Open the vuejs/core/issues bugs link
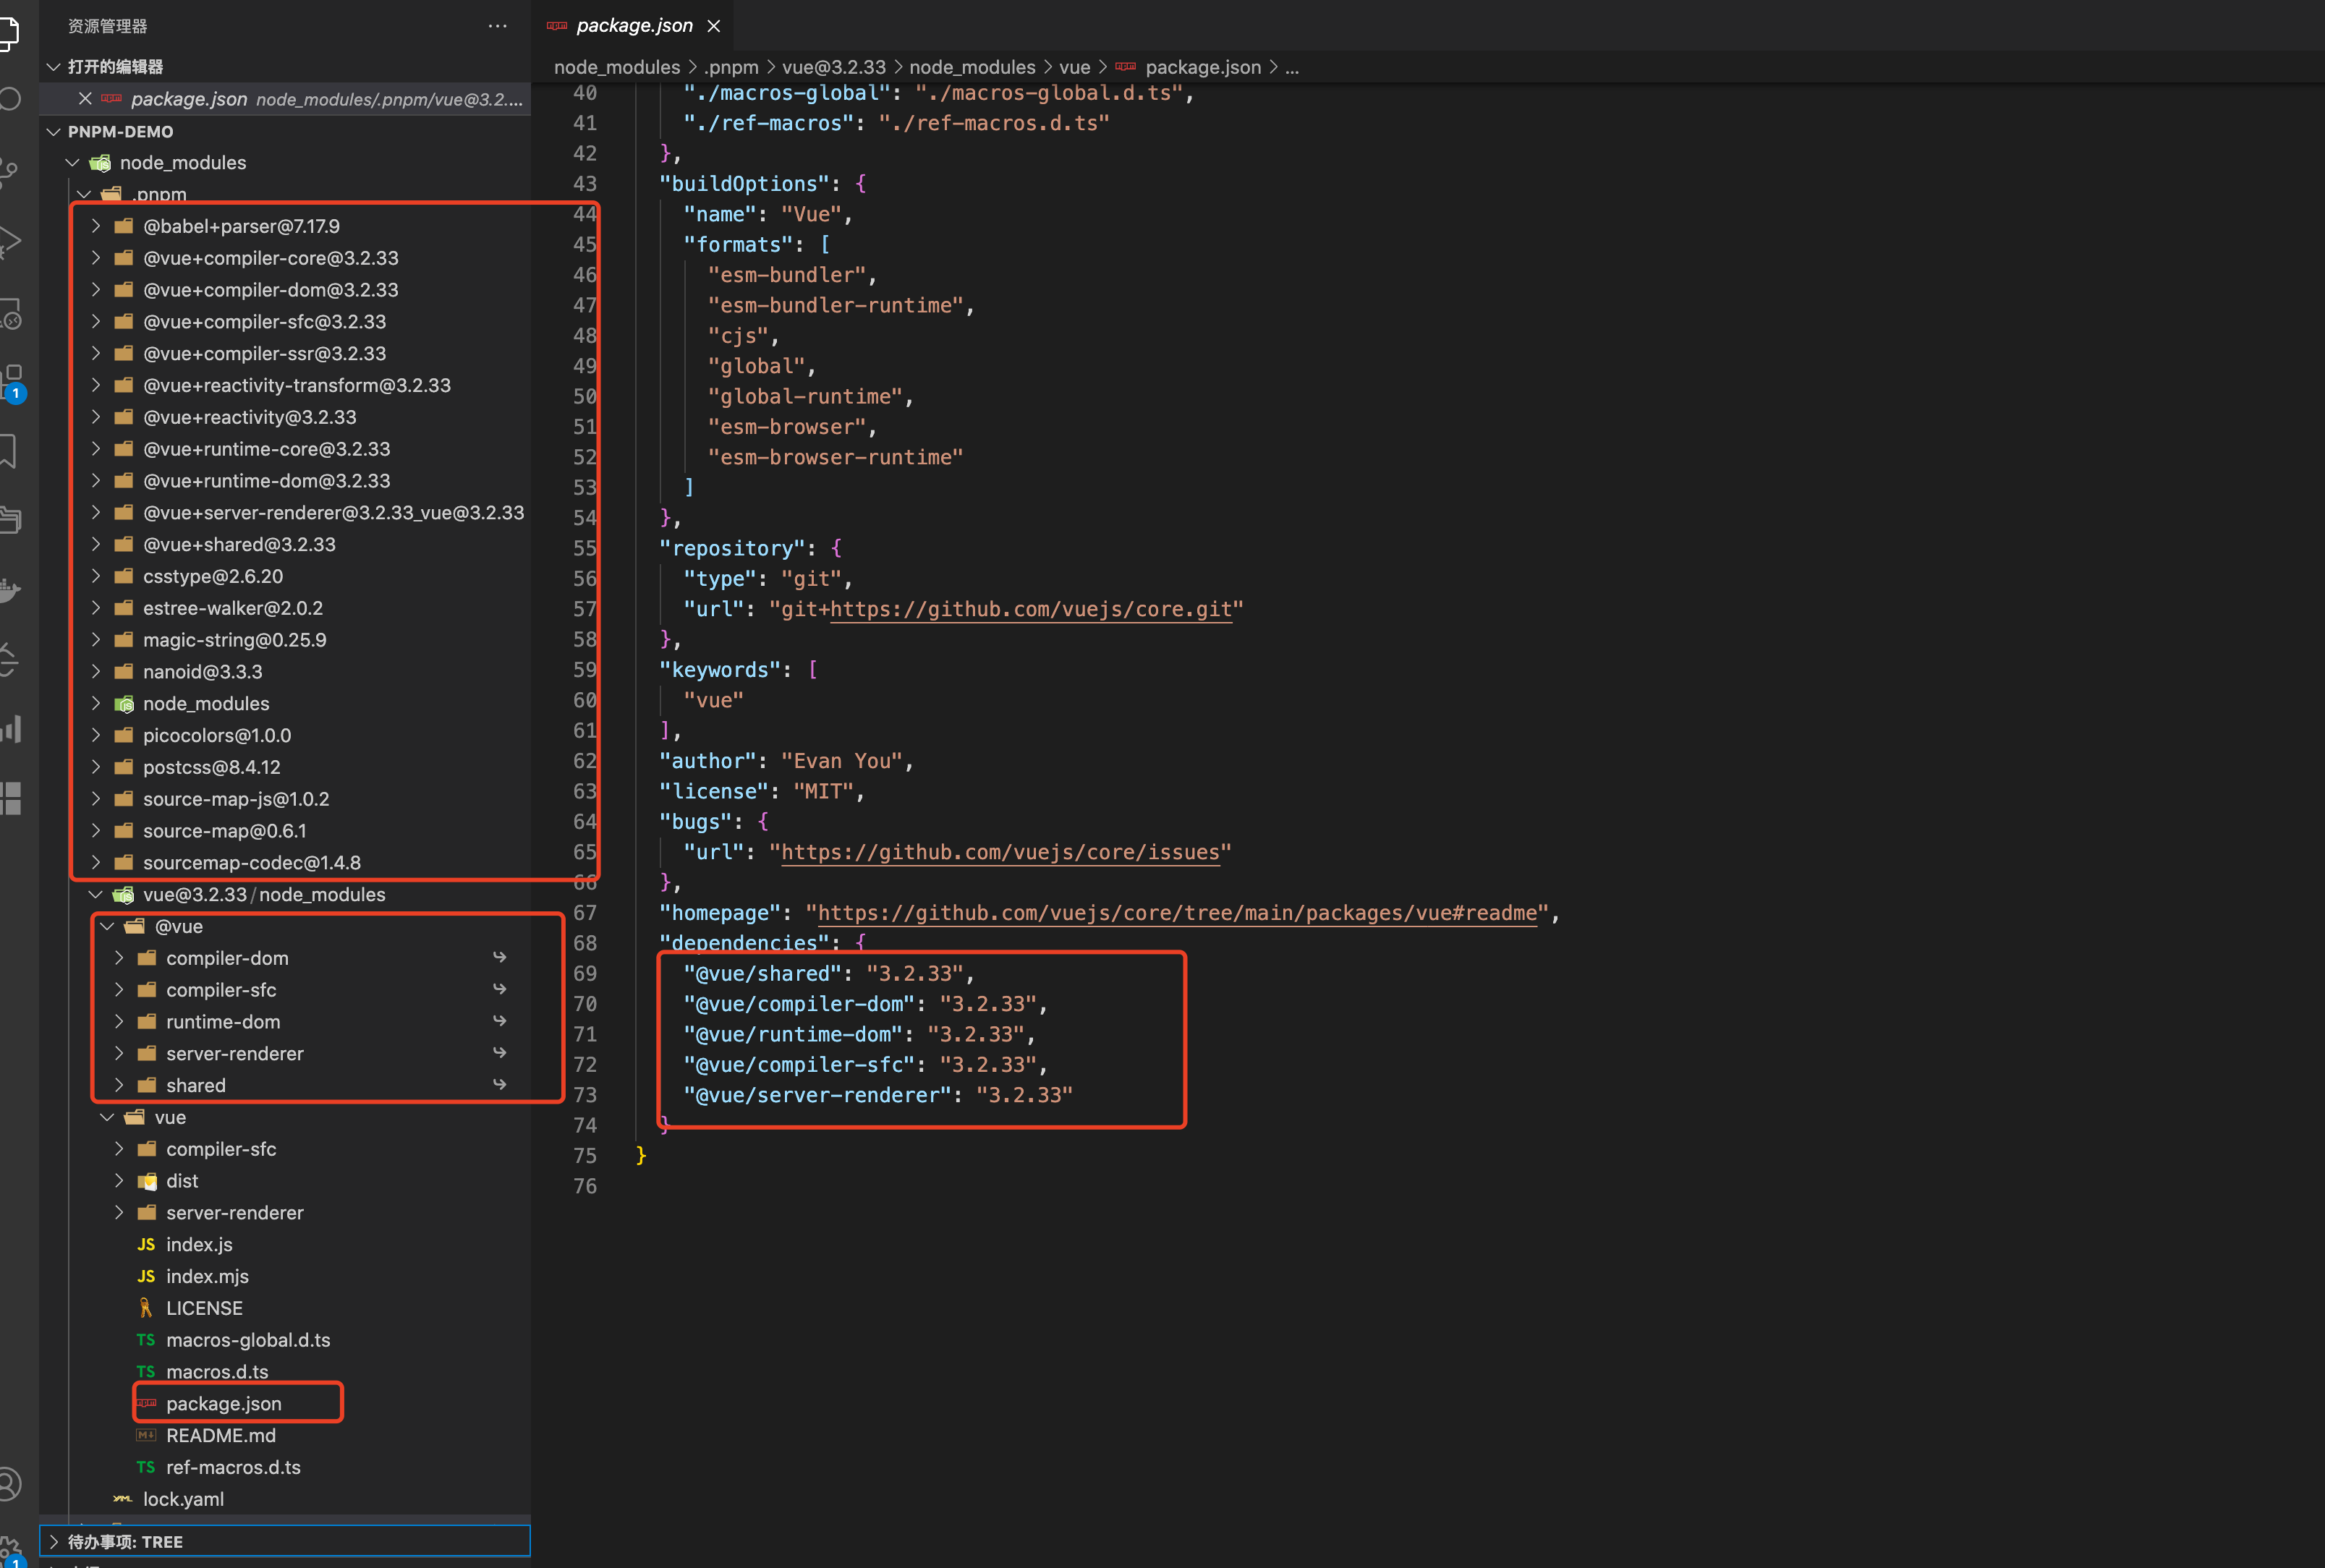Viewport: 2325px width, 1568px height. 1000,852
